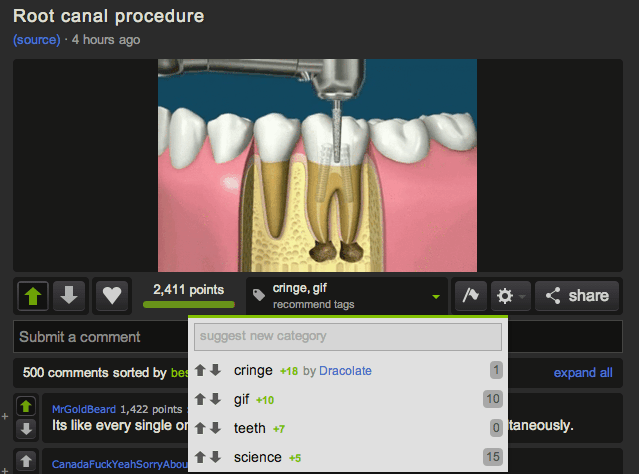Screen dimensions: 639x474
Task: Upvote the science tag
Action: click(x=200, y=457)
